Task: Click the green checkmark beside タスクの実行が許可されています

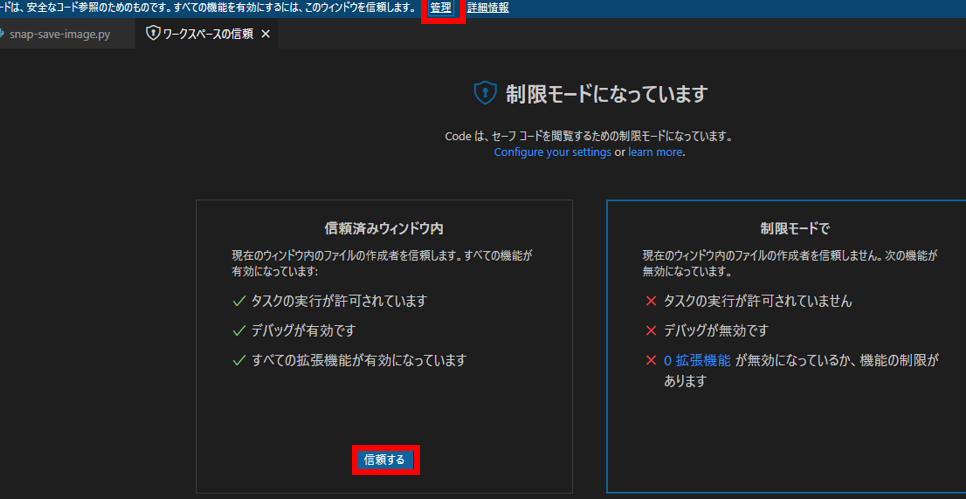Action: [x=238, y=301]
